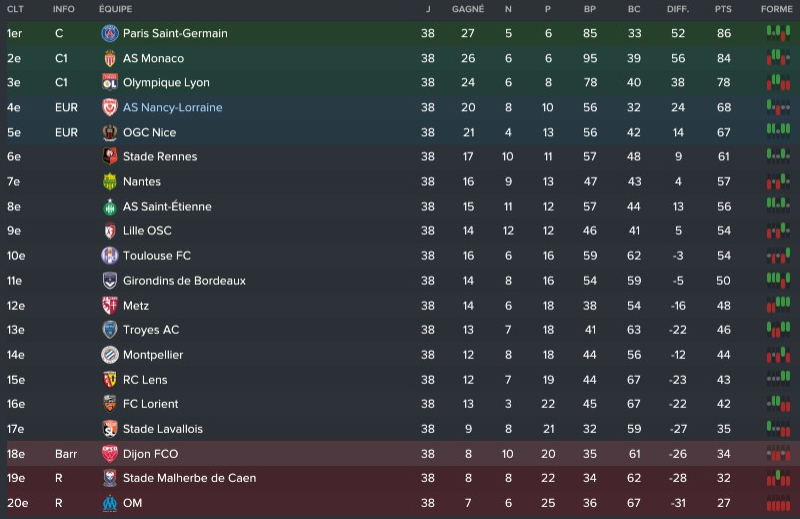Open the Toulouse FC team link
800x519 pixels.
tap(157, 256)
